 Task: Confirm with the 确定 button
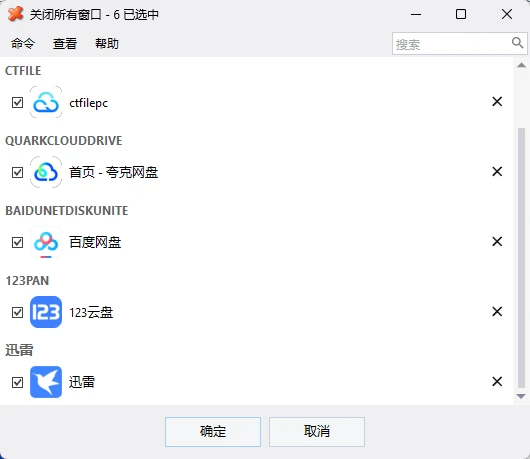(213, 432)
